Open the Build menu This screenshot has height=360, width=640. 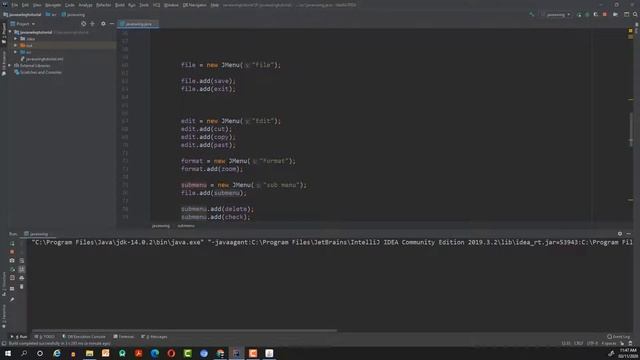(x=120, y=5)
